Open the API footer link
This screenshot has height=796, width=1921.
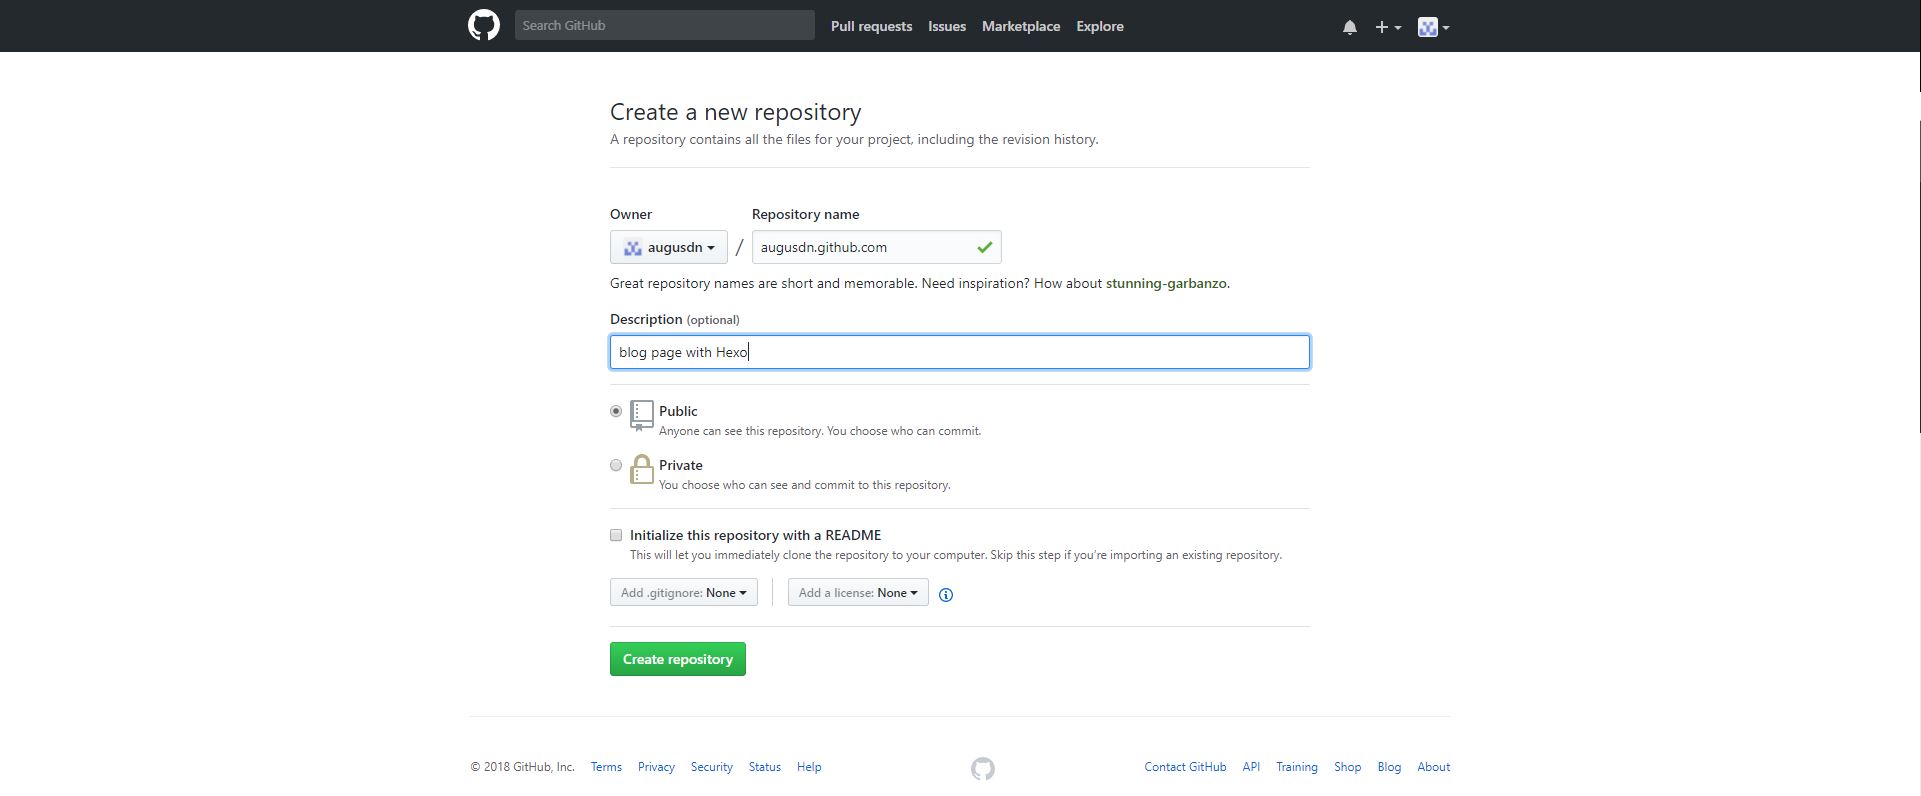pyautogui.click(x=1251, y=767)
